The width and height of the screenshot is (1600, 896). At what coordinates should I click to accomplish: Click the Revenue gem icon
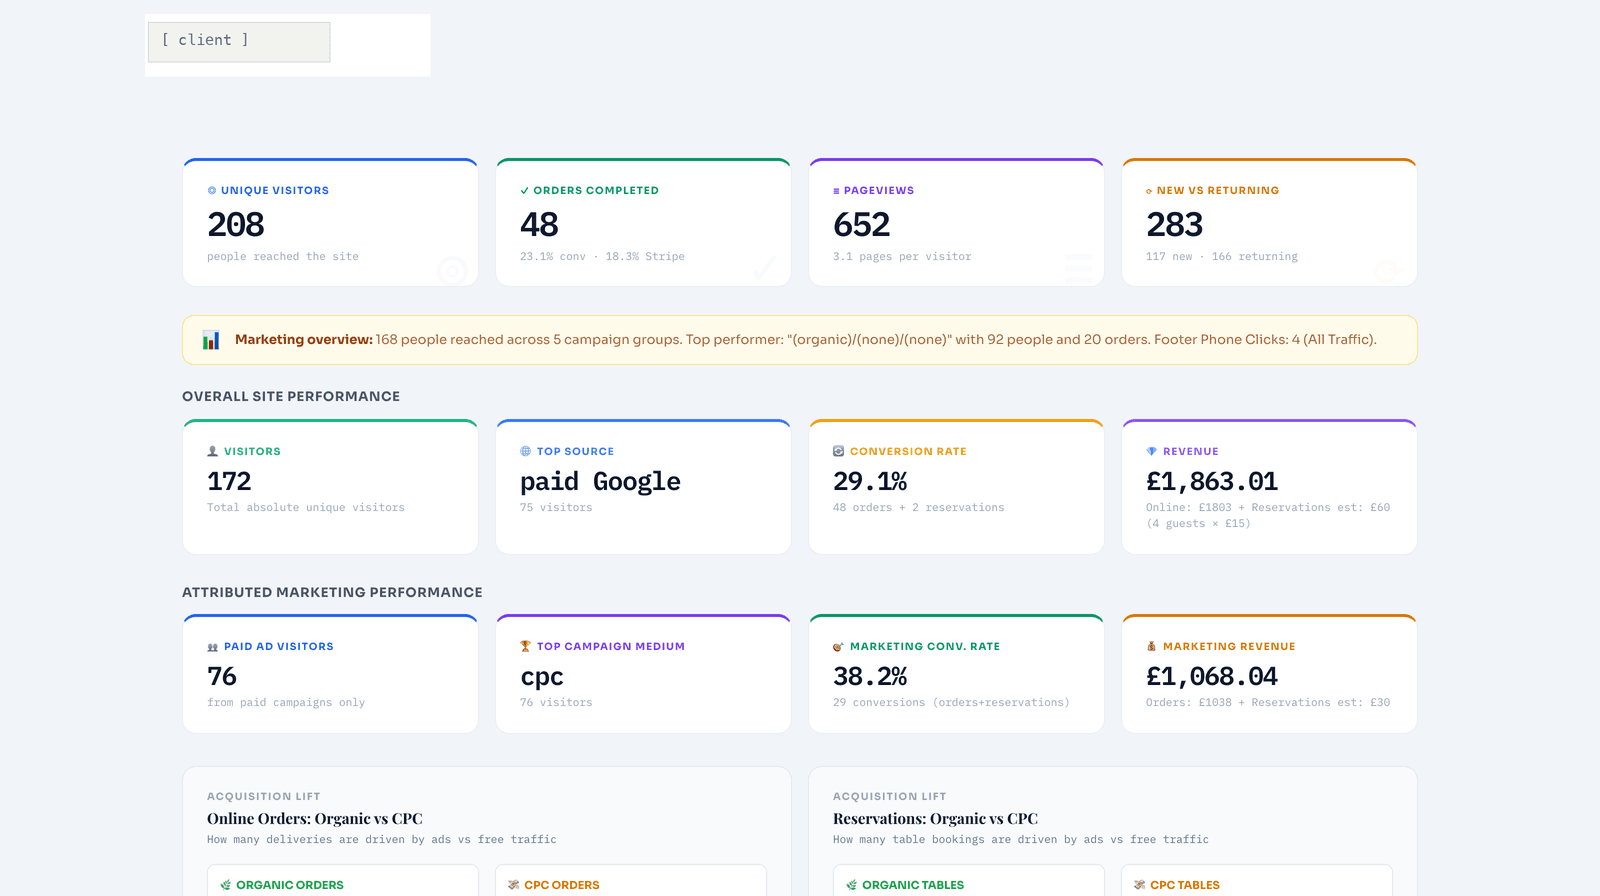[1151, 451]
